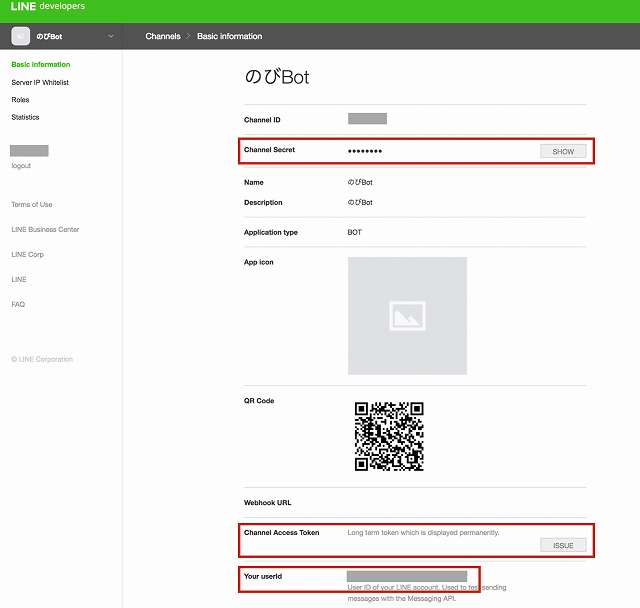
Task: Click the LINE developers logo
Action: (48, 6)
